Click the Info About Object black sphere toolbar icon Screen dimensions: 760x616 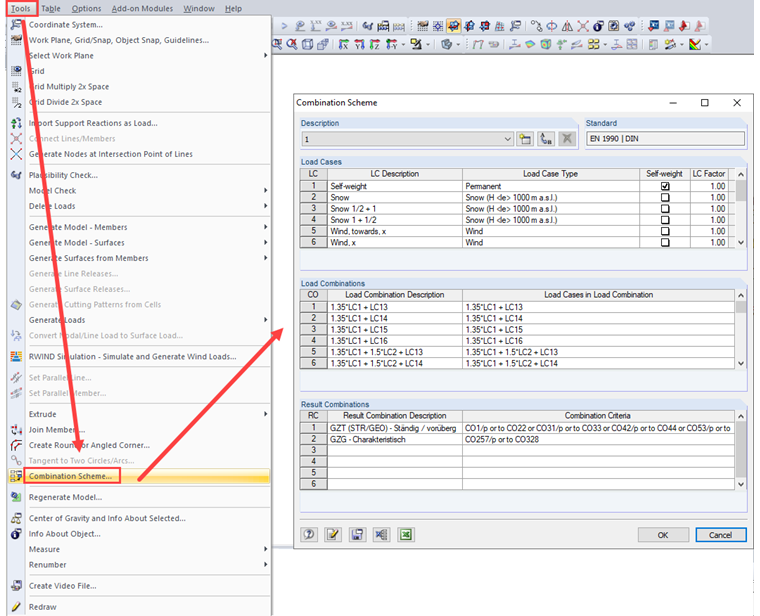tap(598, 26)
